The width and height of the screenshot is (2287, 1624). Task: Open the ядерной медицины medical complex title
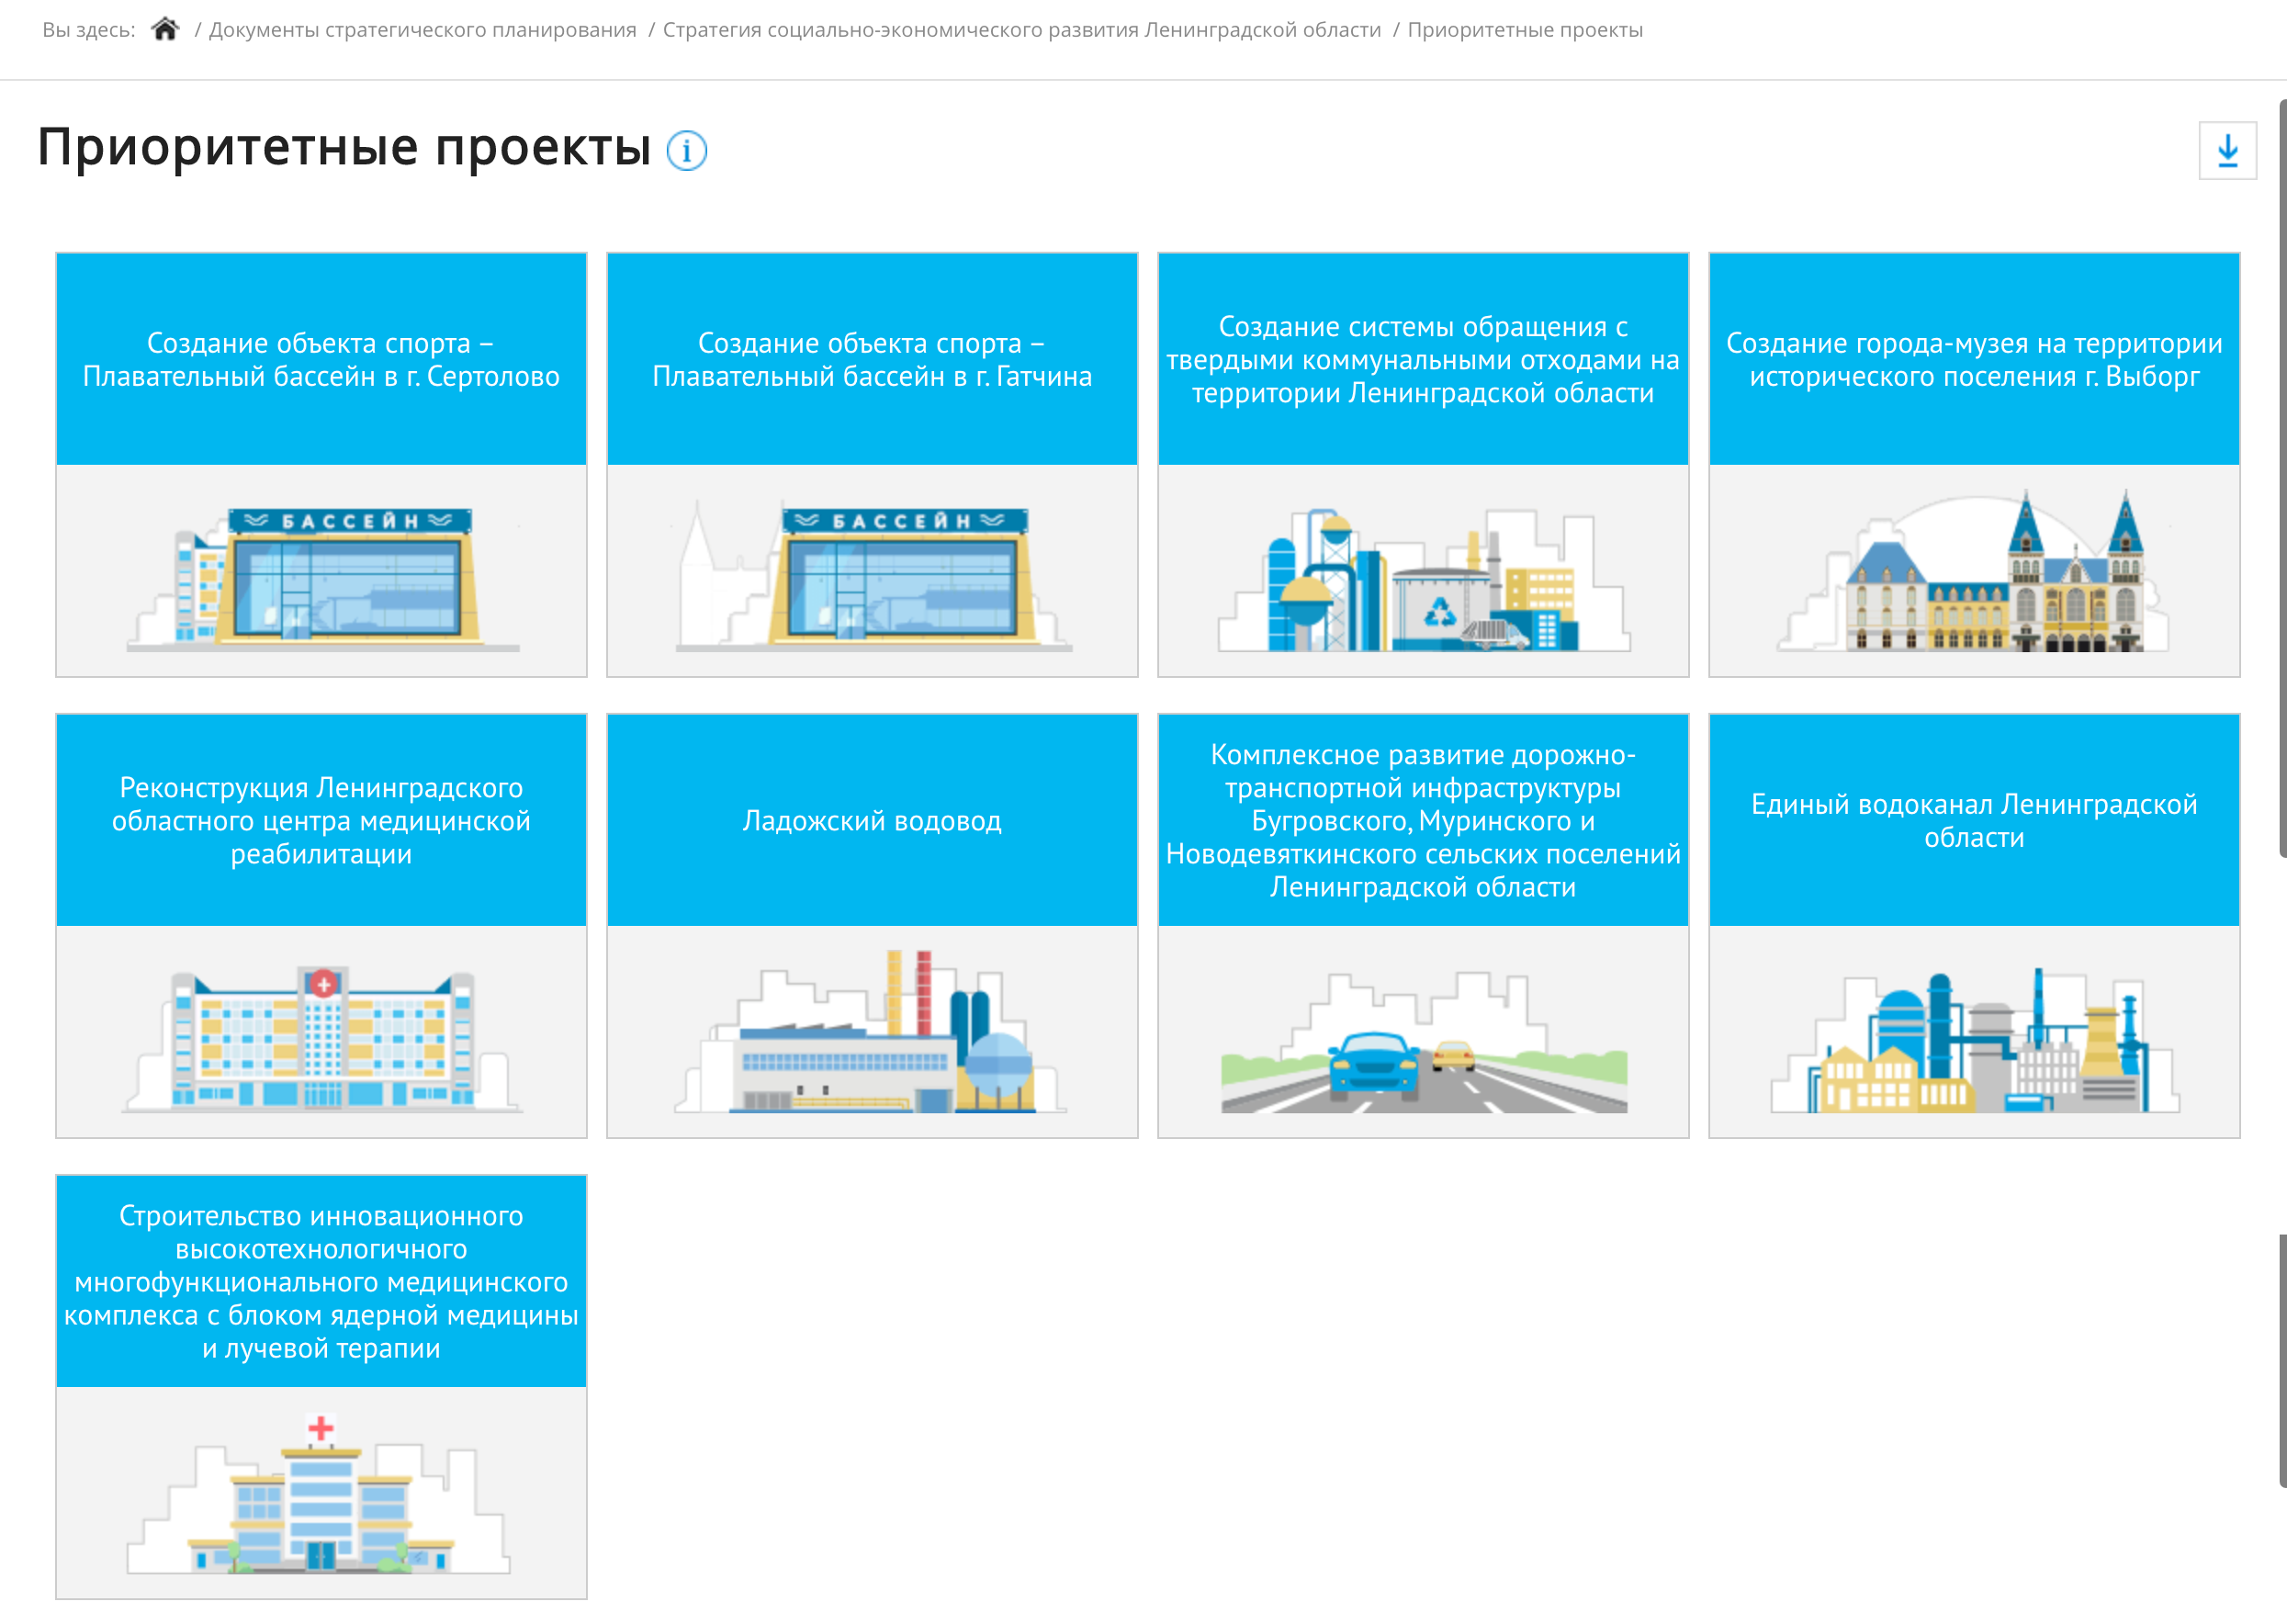(321, 1282)
